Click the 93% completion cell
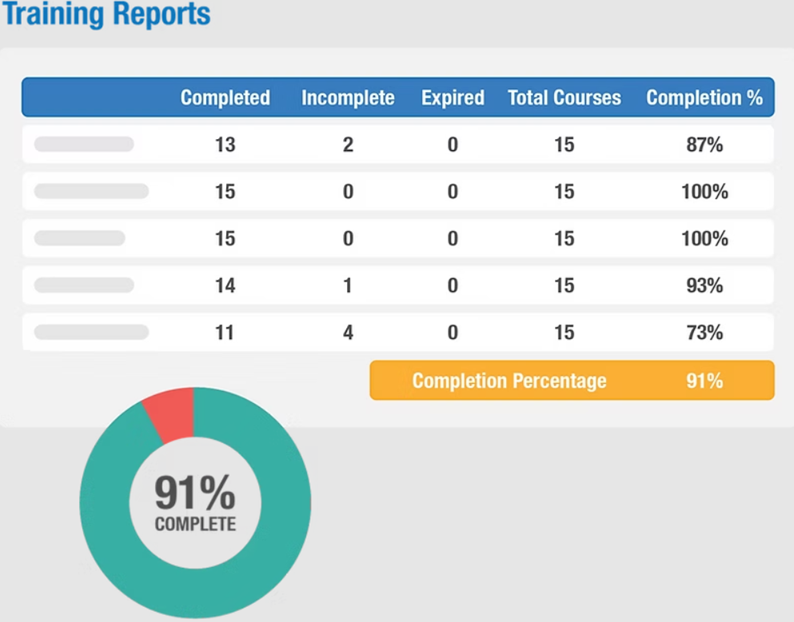The width and height of the screenshot is (794, 622). pos(702,286)
